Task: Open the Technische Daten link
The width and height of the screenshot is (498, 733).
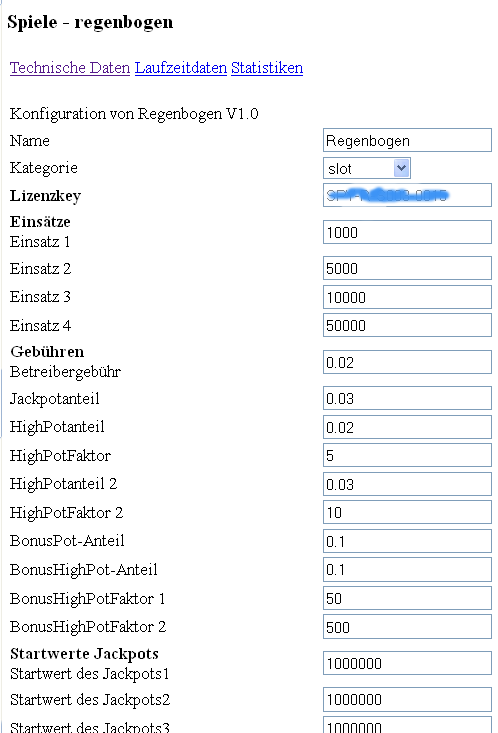Action: (x=70, y=68)
